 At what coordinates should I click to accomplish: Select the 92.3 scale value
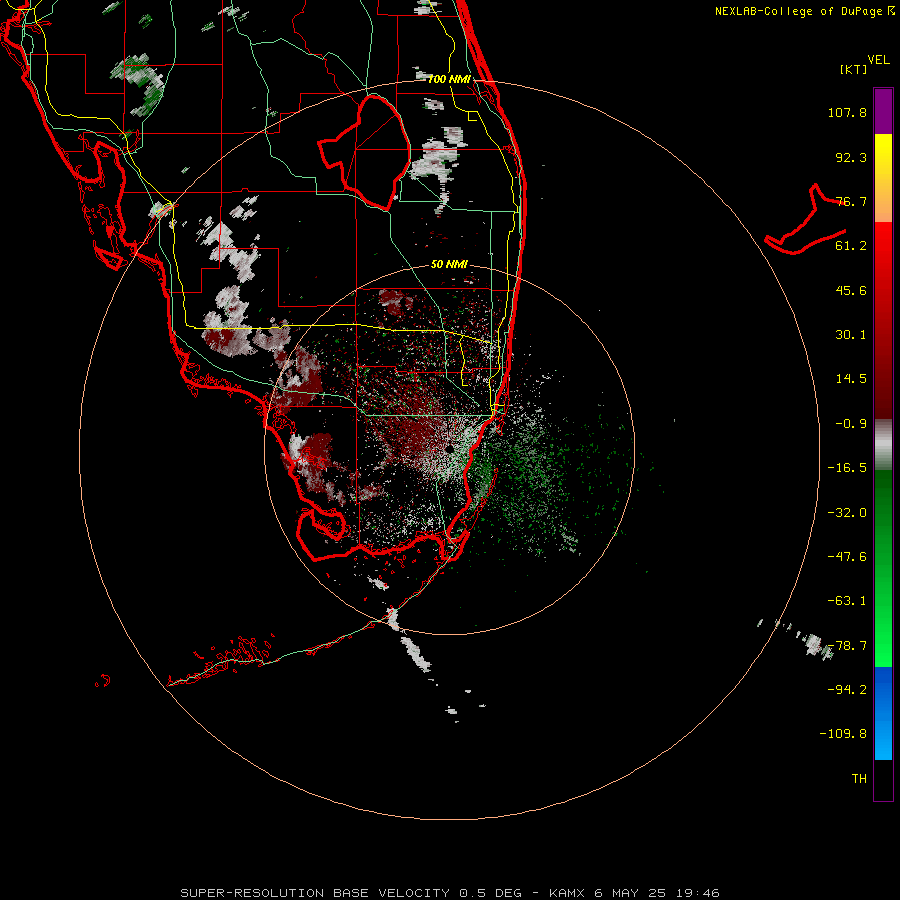coord(851,157)
